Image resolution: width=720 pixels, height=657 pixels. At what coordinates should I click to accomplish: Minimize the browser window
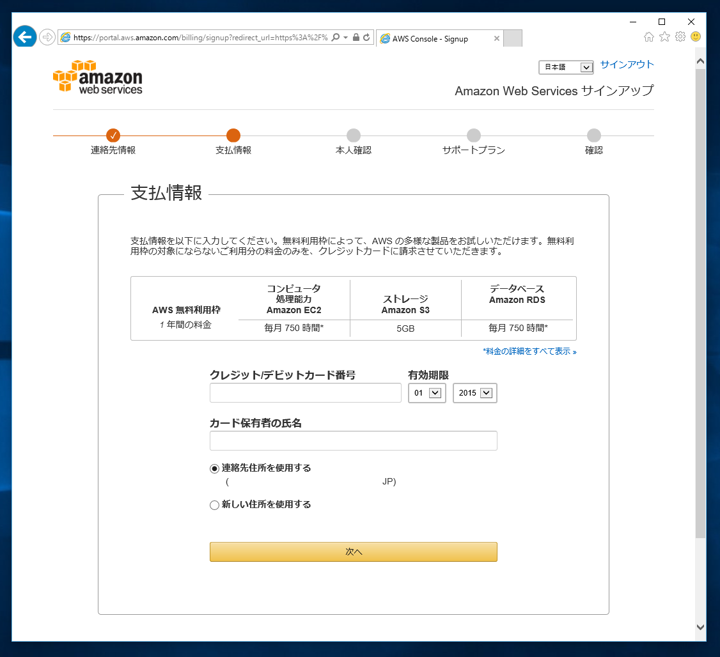(633, 22)
